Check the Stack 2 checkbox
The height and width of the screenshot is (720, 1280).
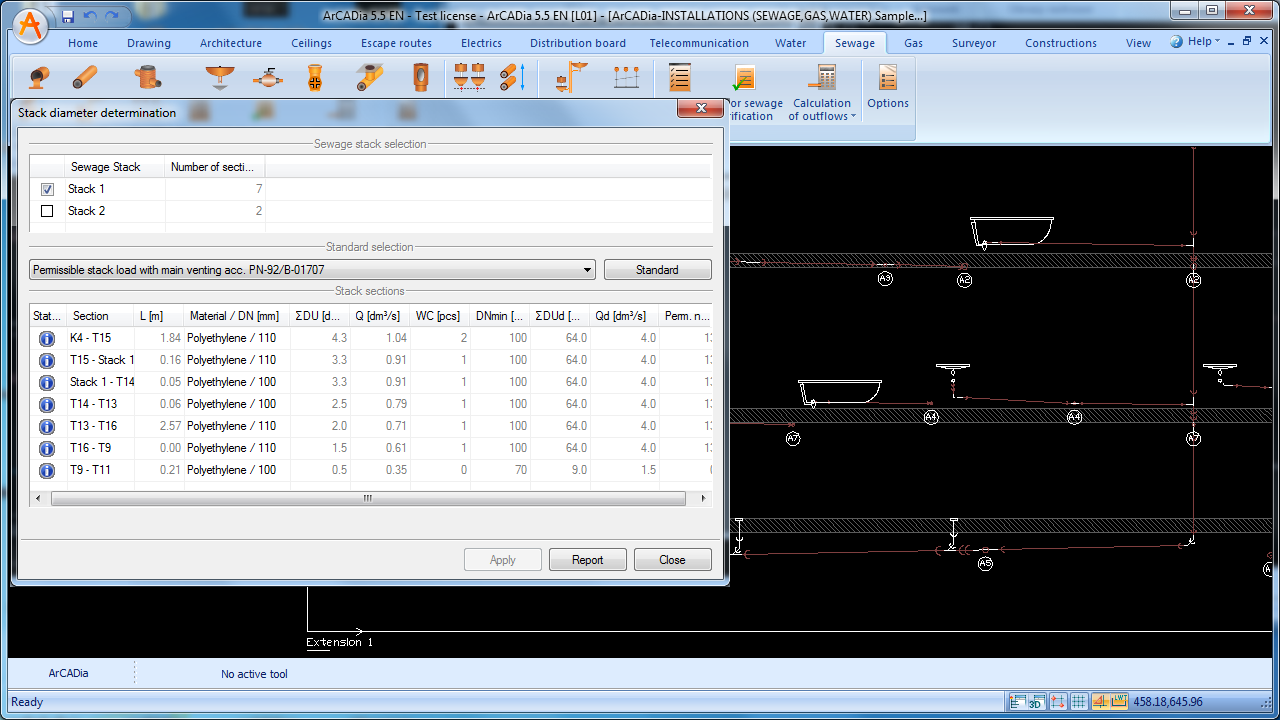(47, 211)
